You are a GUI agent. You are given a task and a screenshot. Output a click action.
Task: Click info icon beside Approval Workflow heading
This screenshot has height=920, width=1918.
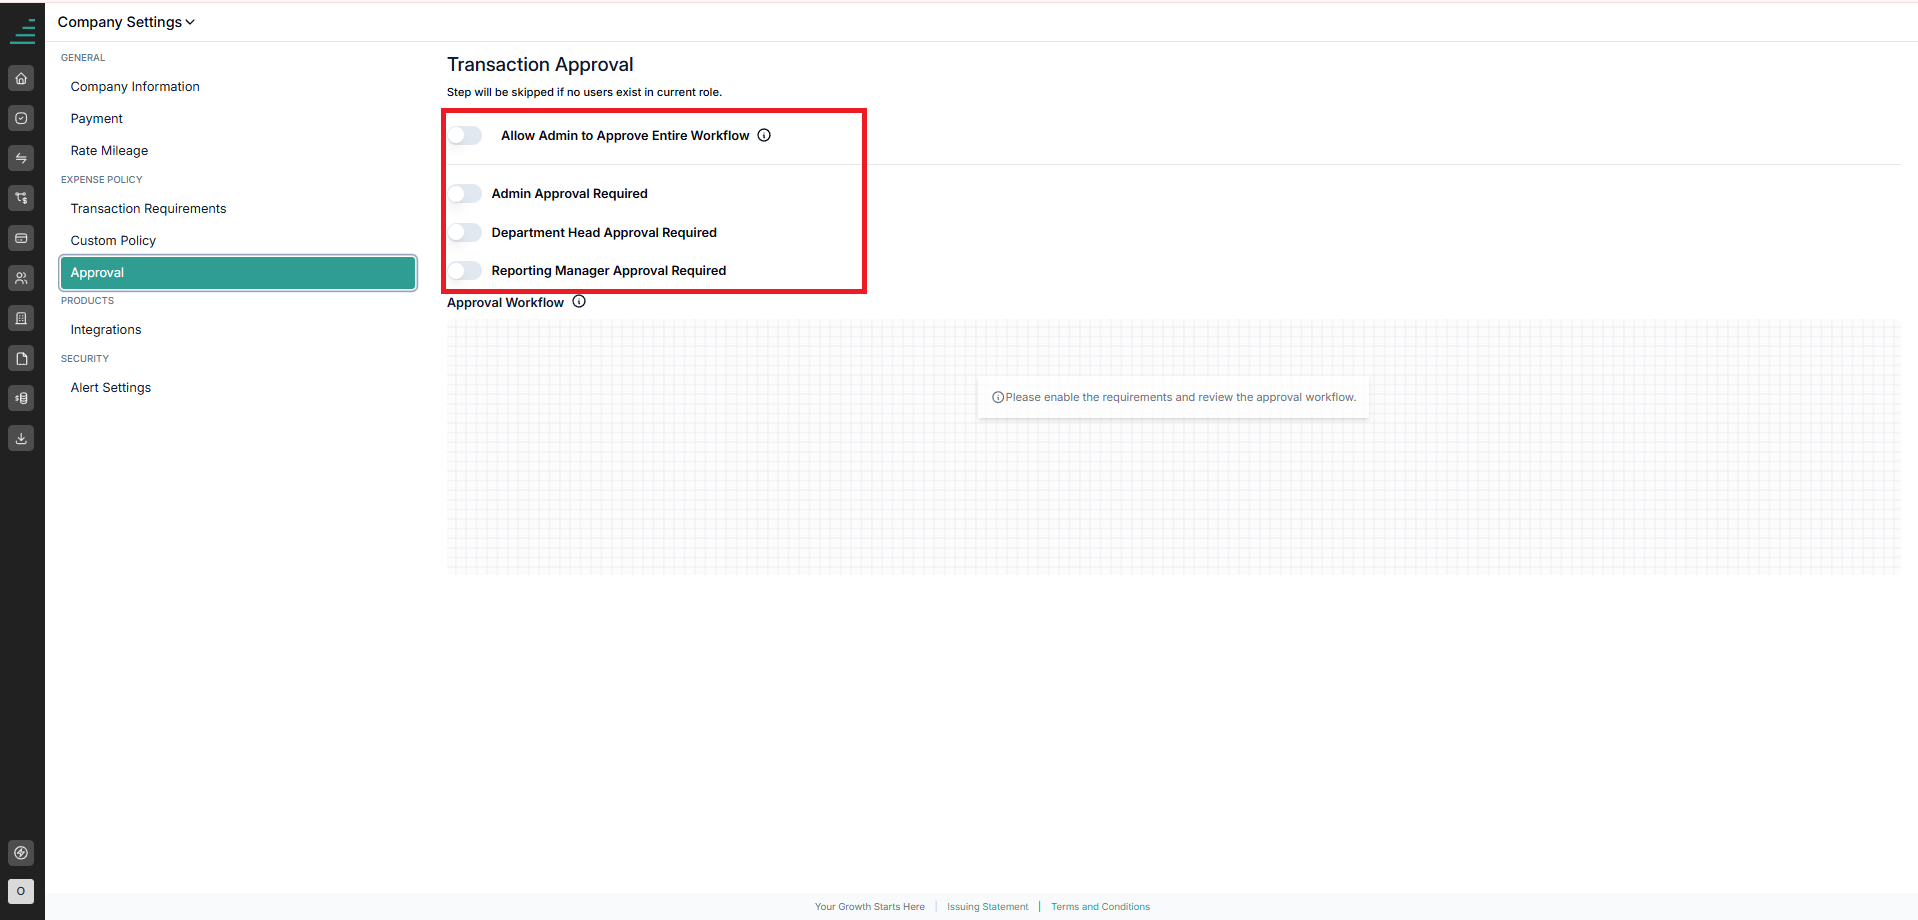point(579,301)
